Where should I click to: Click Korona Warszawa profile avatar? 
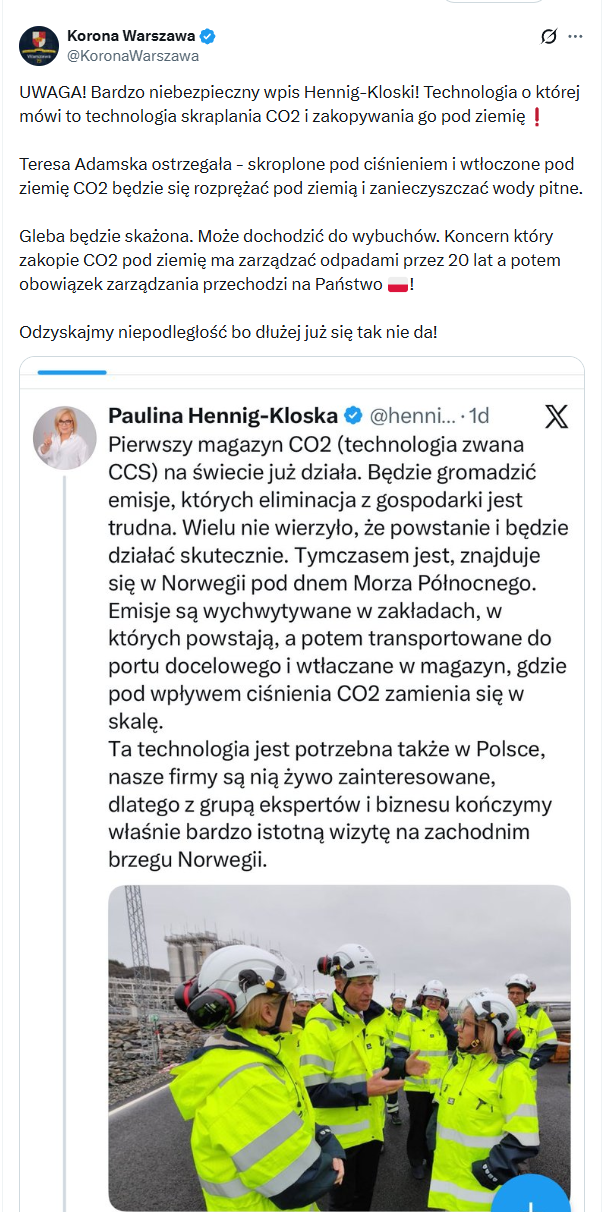tap(39, 46)
